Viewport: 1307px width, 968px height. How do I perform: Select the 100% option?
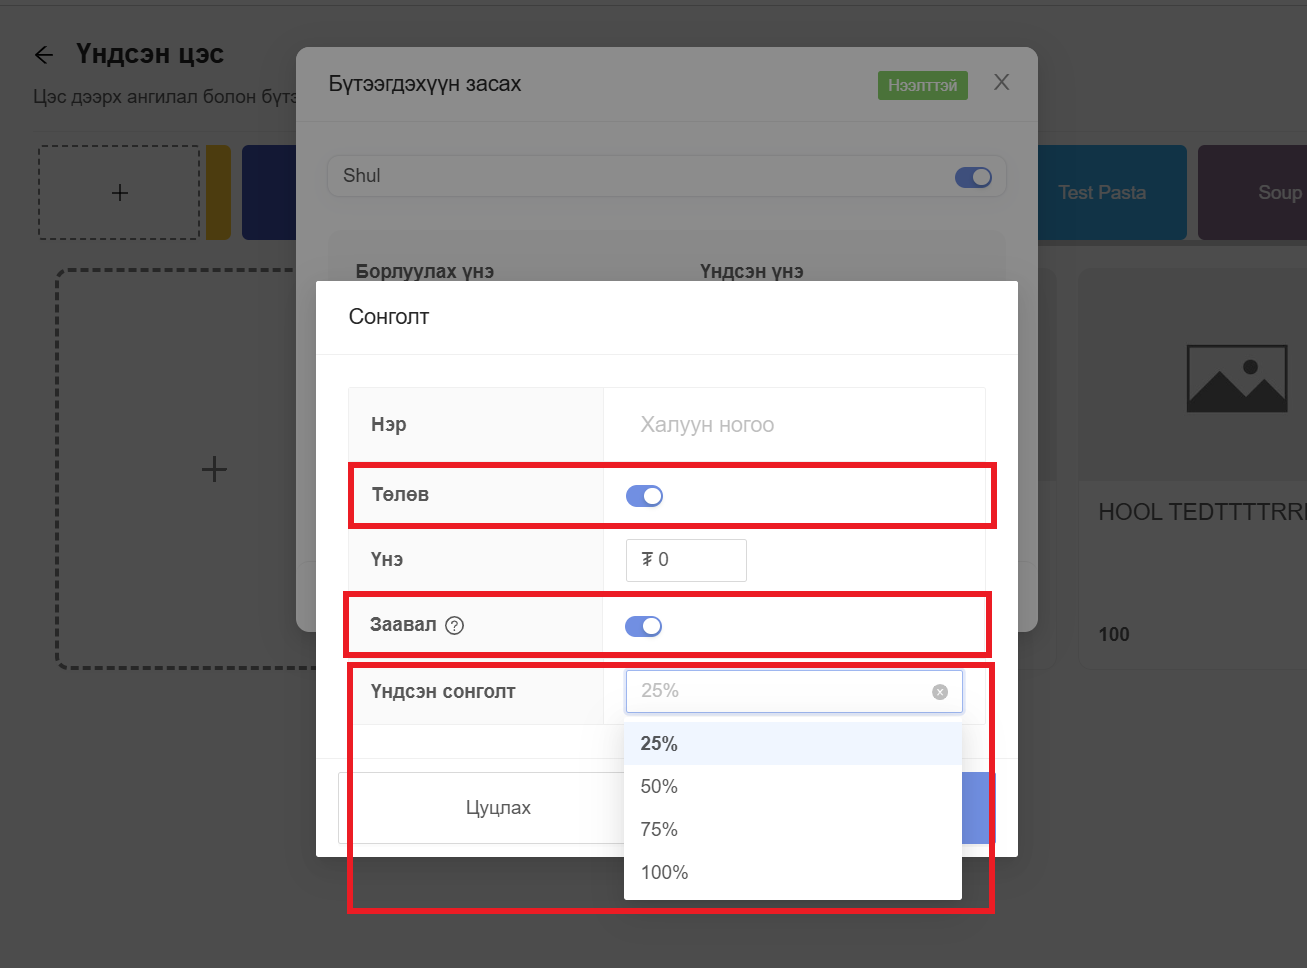point(665,873)
